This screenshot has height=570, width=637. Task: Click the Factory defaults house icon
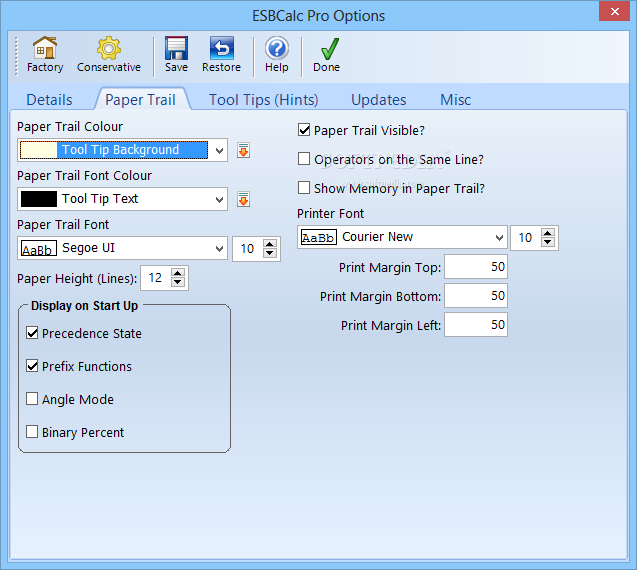(45, 48)
